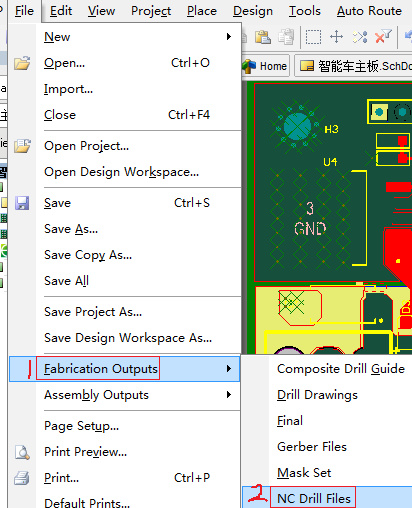Open the Auto Route menu
This screenshot has height=508, width=412.
click(x=369, y=11)
